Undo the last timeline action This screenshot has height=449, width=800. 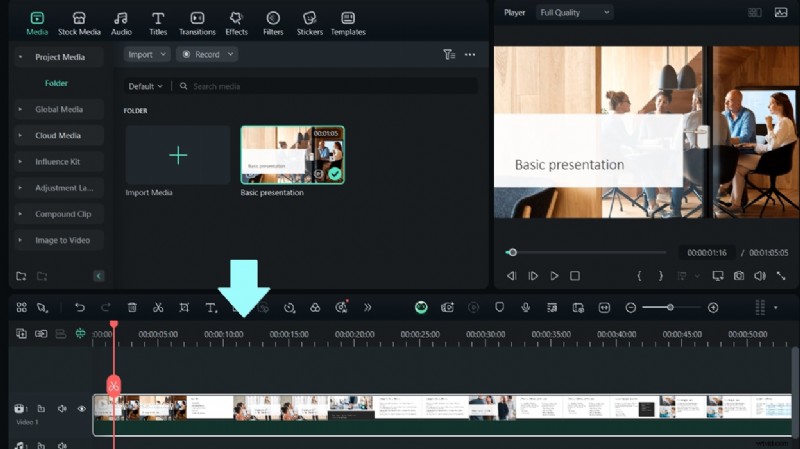pos(80,307)
